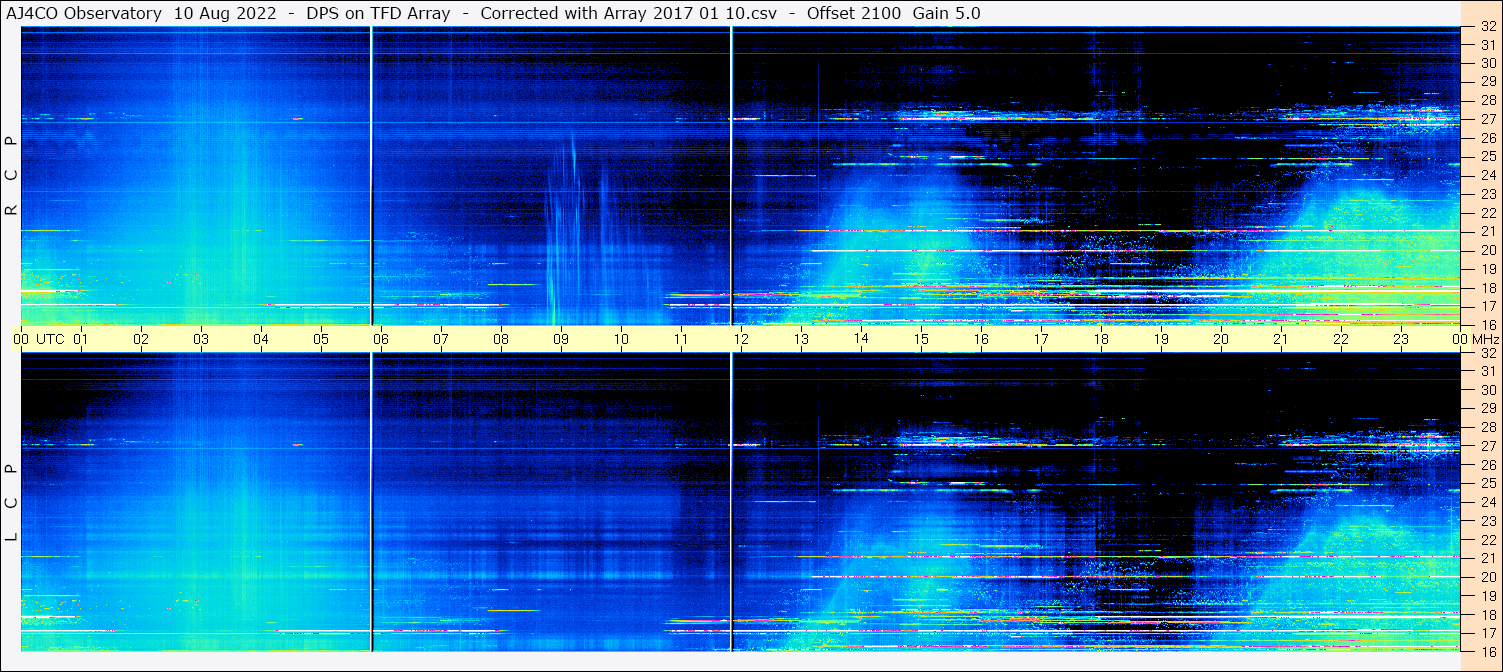Click the vertical marker line before 06 UTC in RCP panel
1503x672 pixels.
tap(371, 176)
